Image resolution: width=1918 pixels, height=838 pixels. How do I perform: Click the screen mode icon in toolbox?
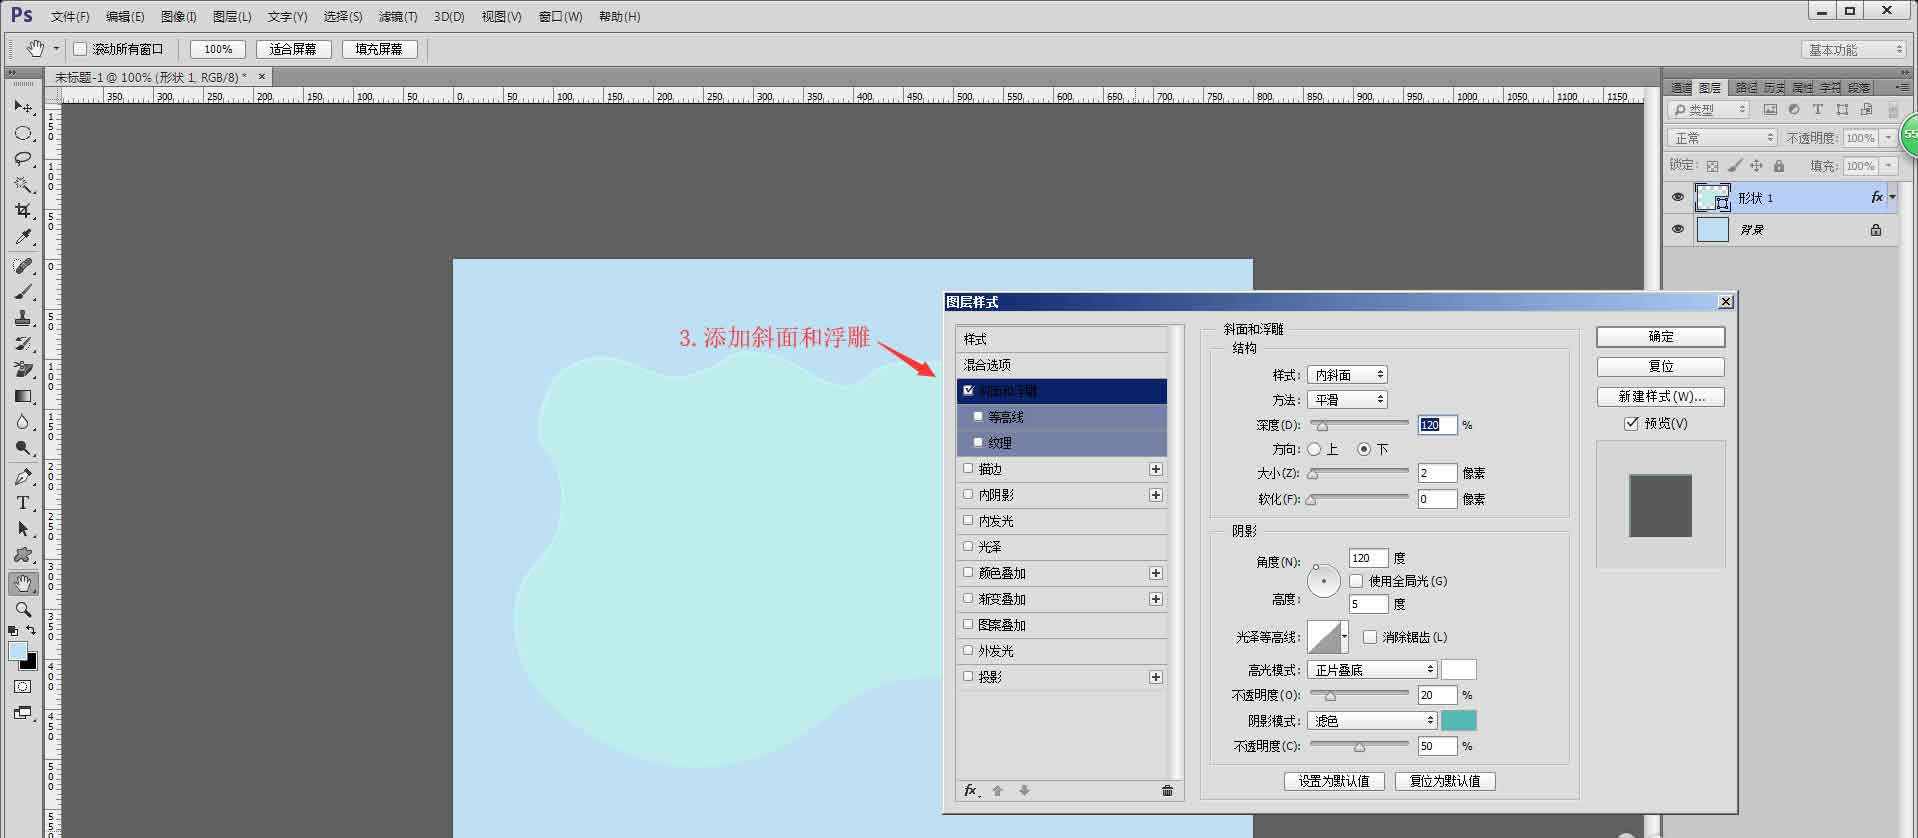pos(23,713)
